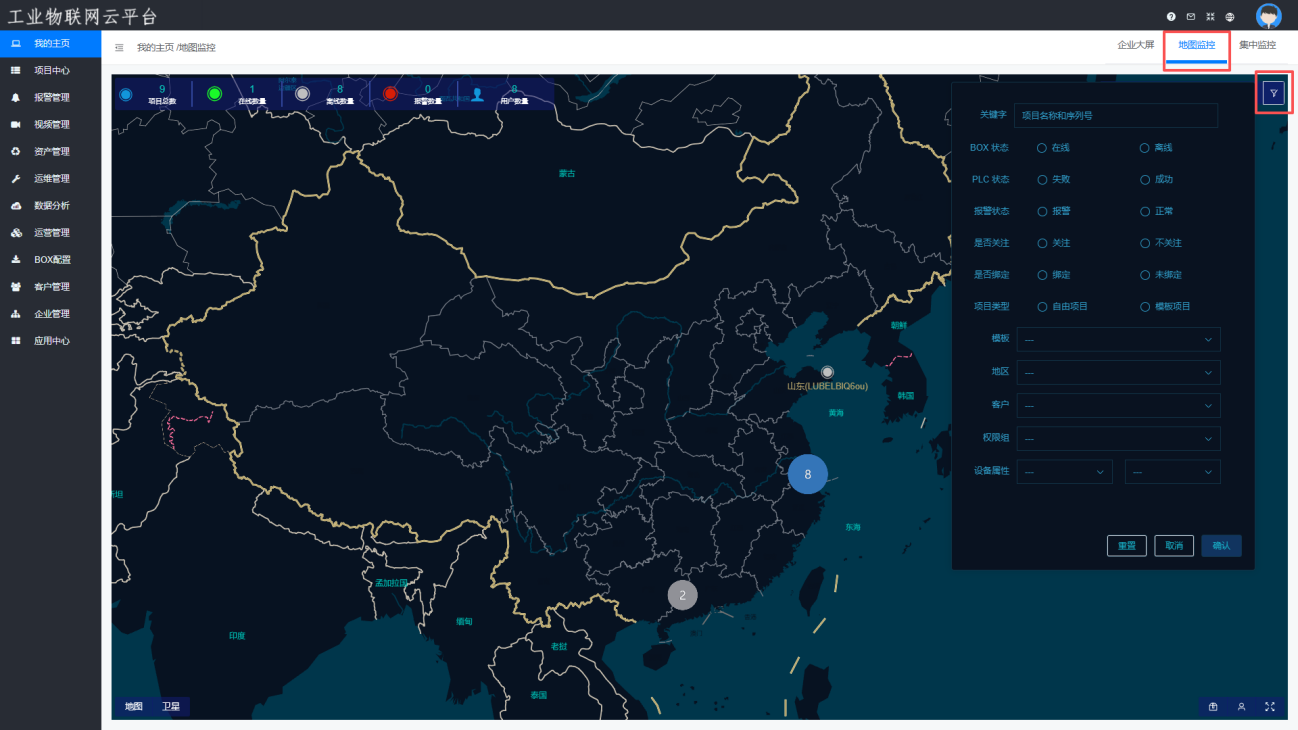Select the 报警 radio for 报警状态
This screenshot has width=1298, height=730.
tap(1042, 212)
